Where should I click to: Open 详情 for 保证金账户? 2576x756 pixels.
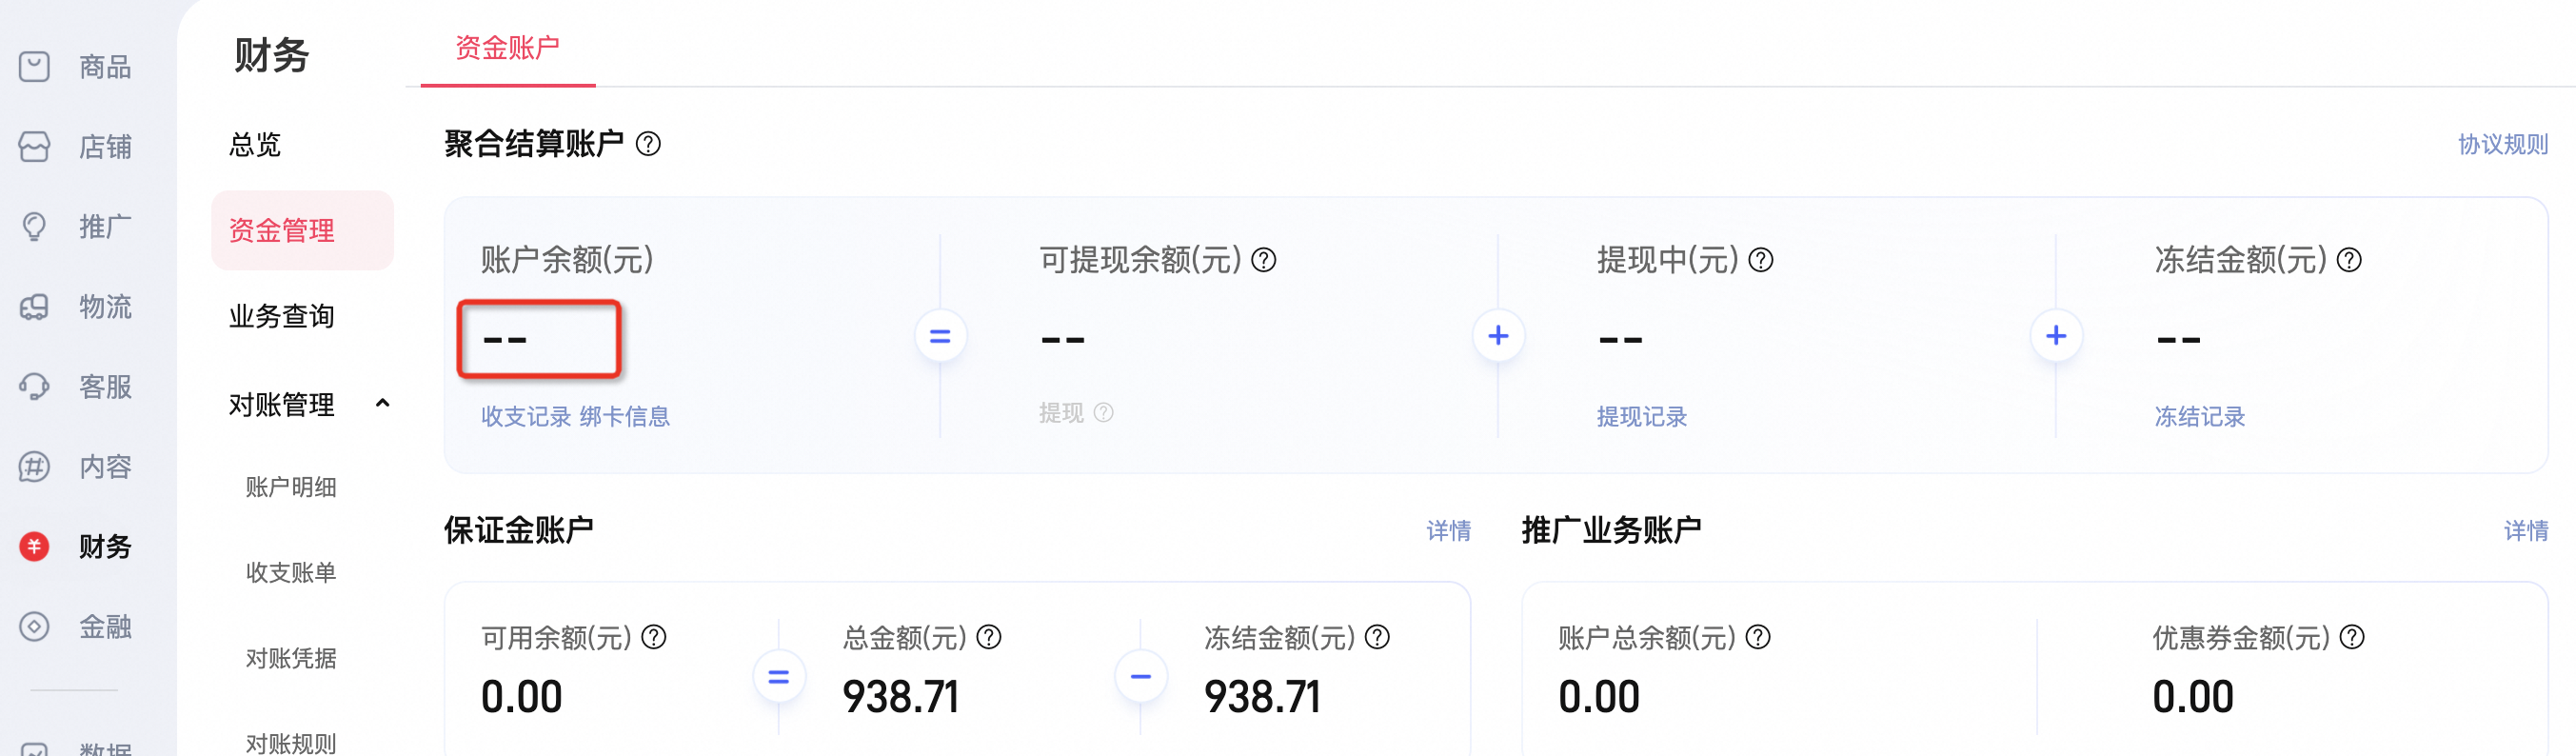click(x=1449, y=531)
